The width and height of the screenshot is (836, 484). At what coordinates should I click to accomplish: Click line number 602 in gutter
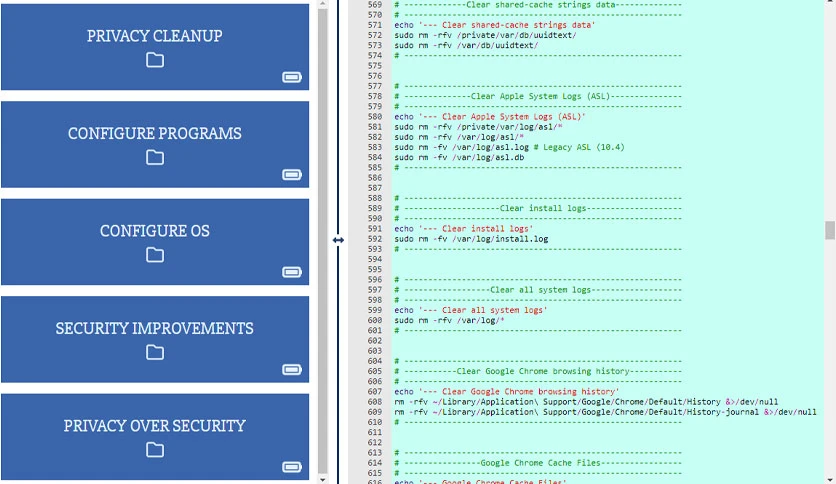click(375, 341)
